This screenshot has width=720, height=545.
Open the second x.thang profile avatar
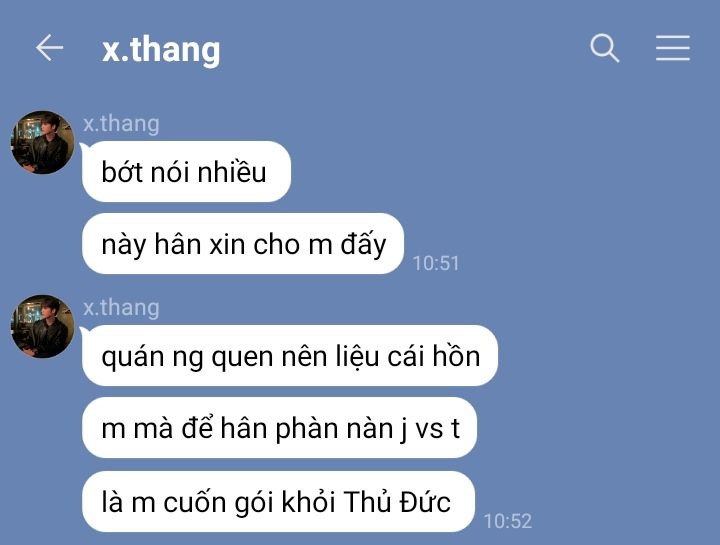point(43,326)
